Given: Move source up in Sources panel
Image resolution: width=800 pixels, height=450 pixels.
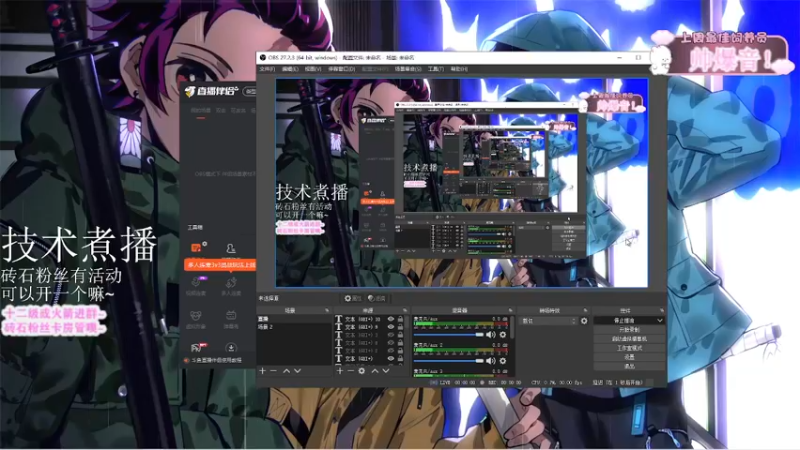Looking at the screenshot, I should [375, 371].
